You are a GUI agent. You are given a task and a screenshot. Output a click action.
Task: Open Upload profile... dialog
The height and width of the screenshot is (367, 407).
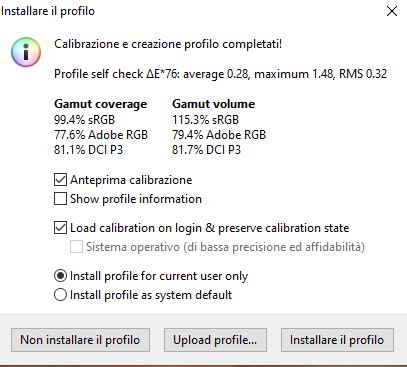click(215, 340)
